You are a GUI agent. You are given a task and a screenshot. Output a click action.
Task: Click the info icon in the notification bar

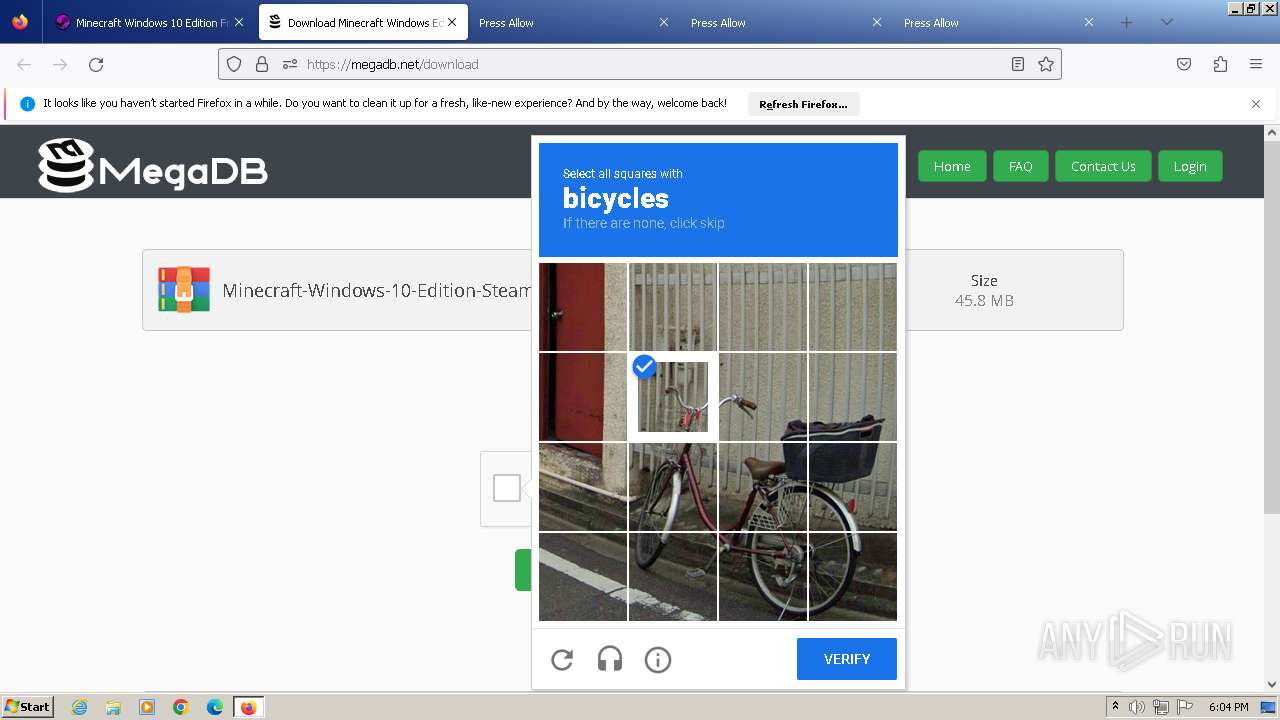(x=27, y=104)
